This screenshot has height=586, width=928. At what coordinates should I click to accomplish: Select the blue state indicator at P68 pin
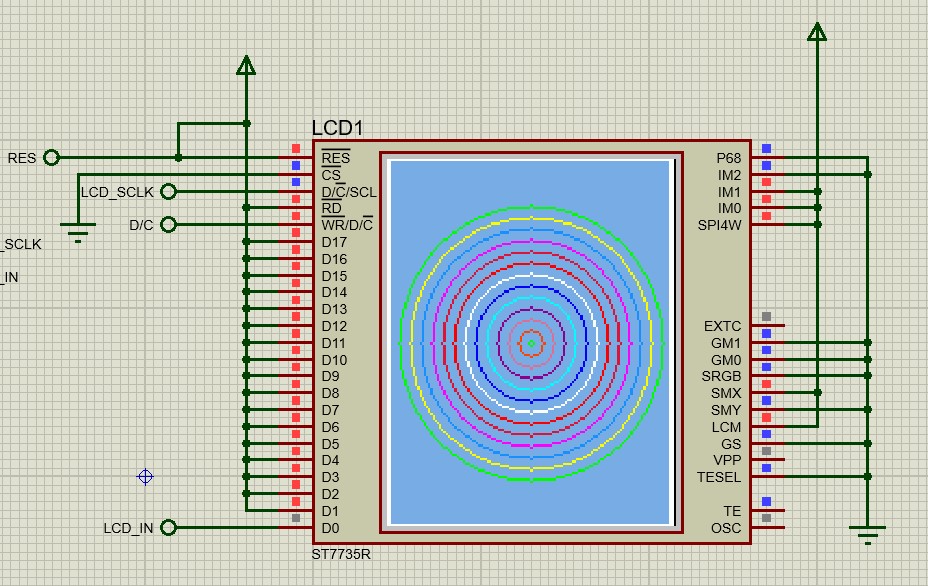click(766, 149)
